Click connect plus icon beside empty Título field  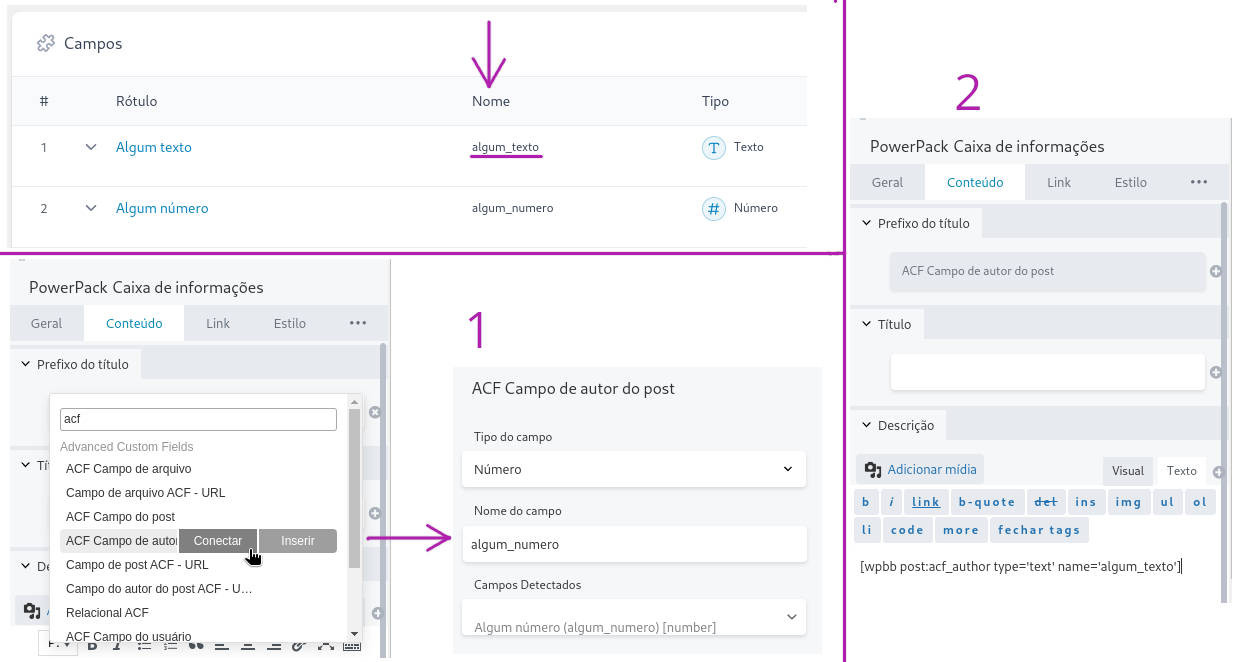(1216, 372)
